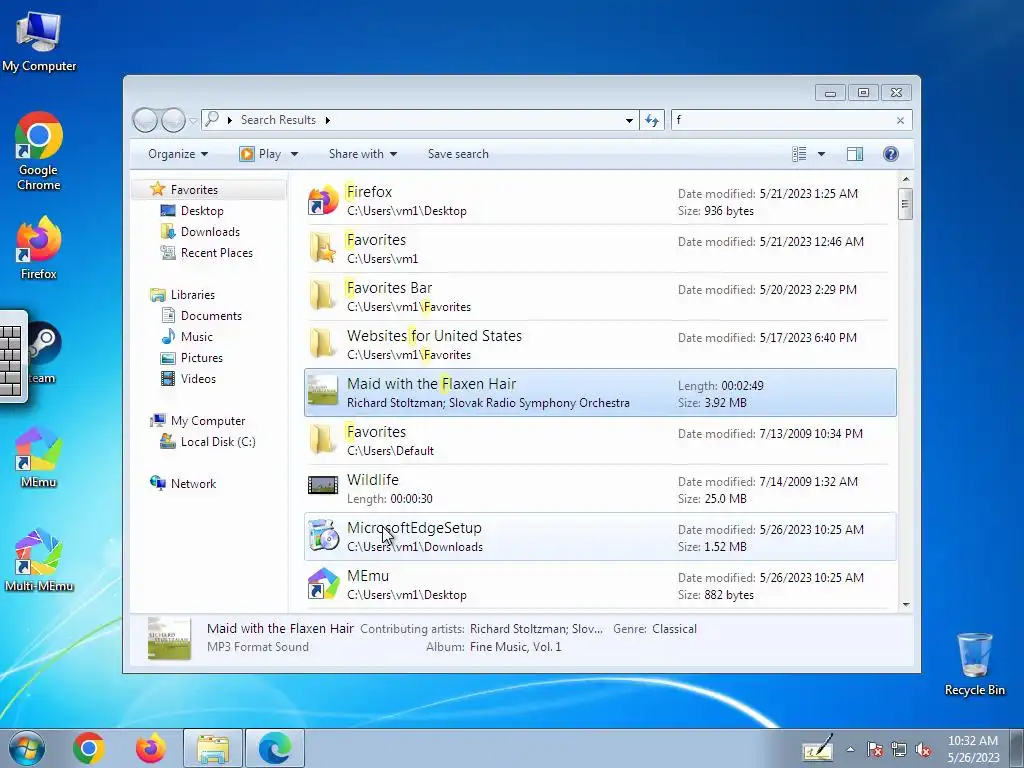The width and height of the screenshot is (1024, 768).
Task: Toggle the preview pane icon
Action: click(854, 153)
